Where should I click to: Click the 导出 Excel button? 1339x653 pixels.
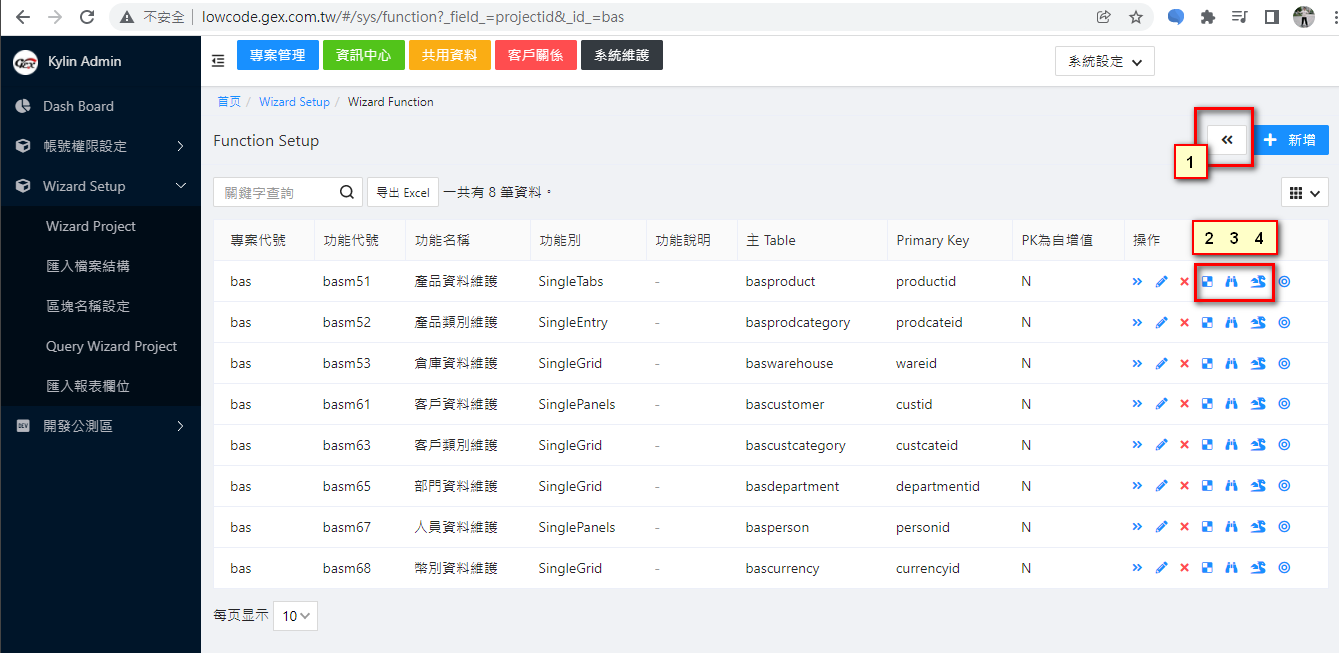coord(402,193)
